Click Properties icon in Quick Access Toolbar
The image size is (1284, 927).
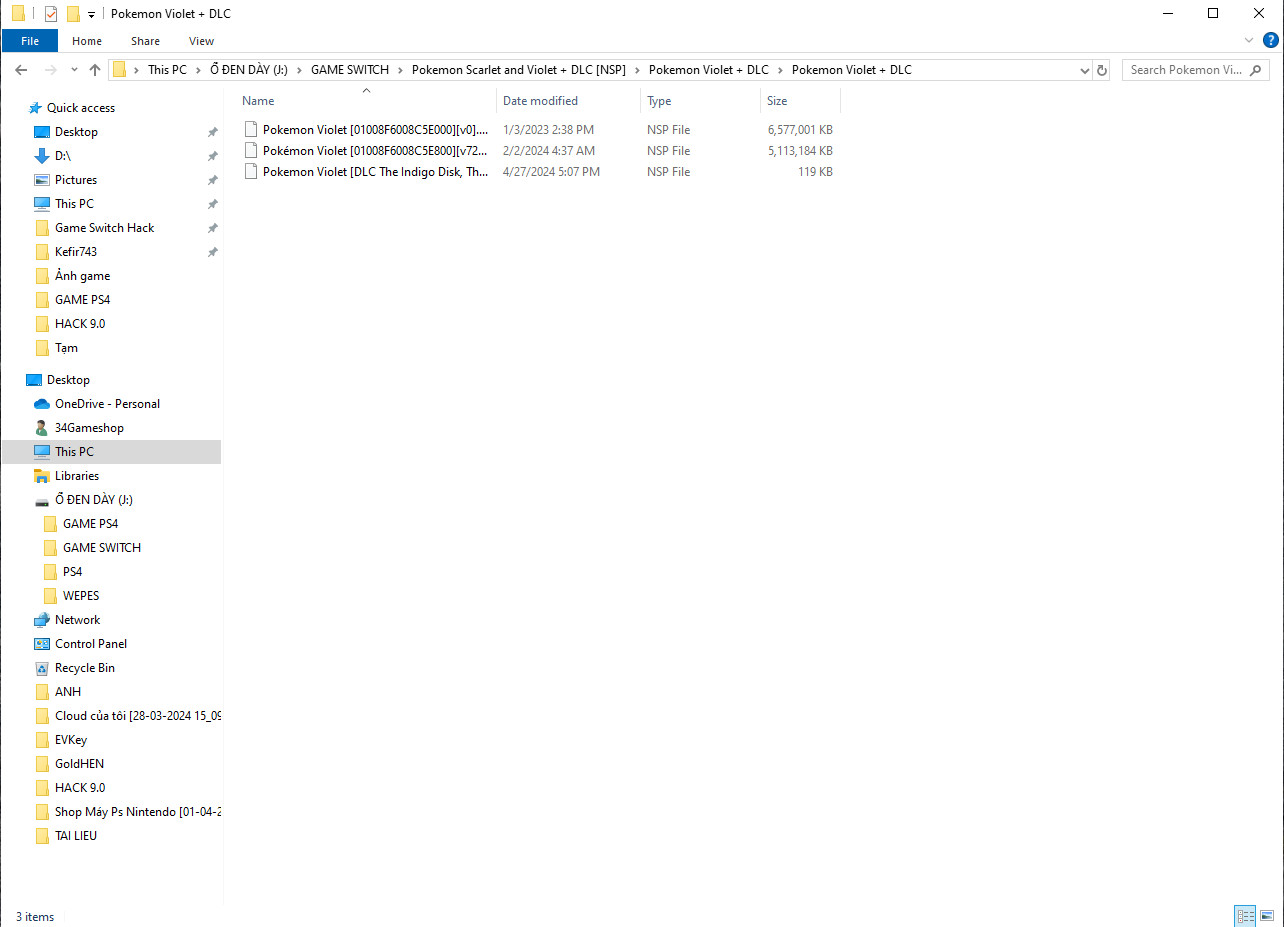[51, 14]
